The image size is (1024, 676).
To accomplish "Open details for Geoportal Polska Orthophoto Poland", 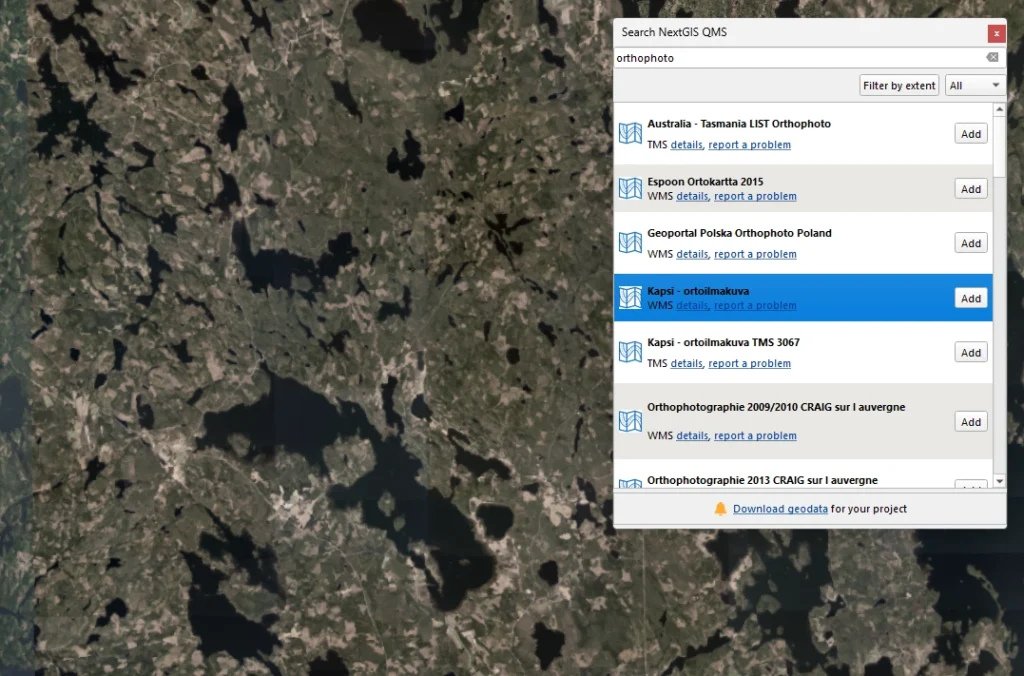I will [692, 254].
